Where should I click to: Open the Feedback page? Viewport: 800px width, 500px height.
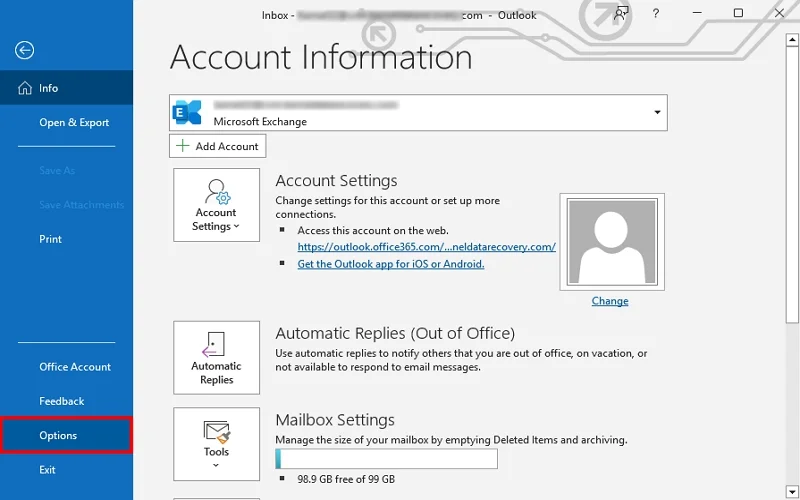pos(66,401)
